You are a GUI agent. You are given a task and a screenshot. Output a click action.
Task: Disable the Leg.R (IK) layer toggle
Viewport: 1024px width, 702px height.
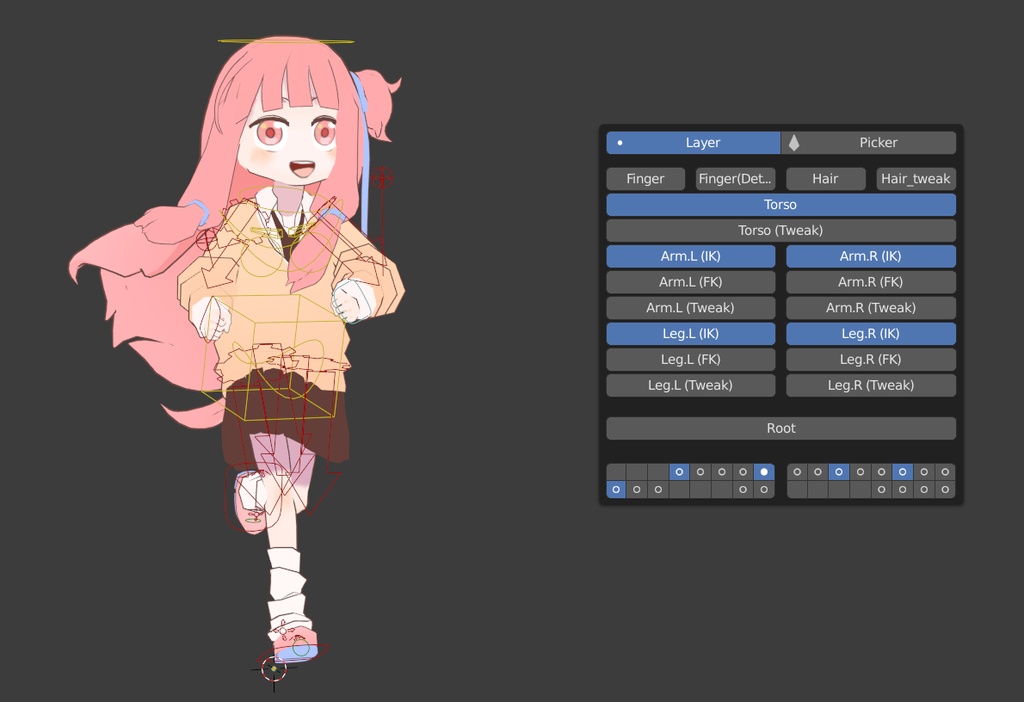coord(870,333)
